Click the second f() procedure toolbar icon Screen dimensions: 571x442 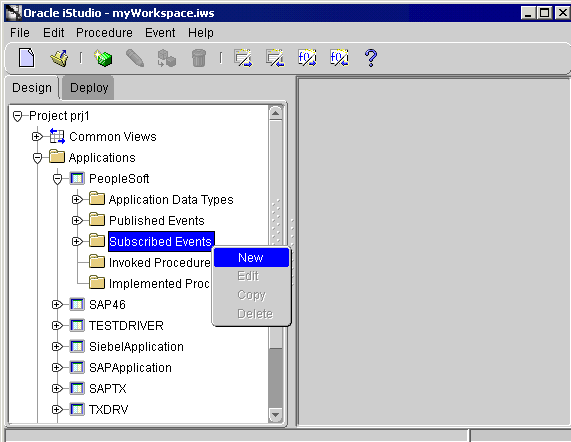[339, 58]
